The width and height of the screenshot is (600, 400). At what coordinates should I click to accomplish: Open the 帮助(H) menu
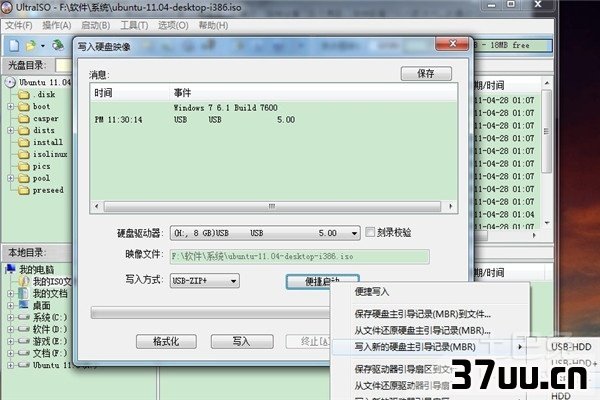[x=213, y=26]
